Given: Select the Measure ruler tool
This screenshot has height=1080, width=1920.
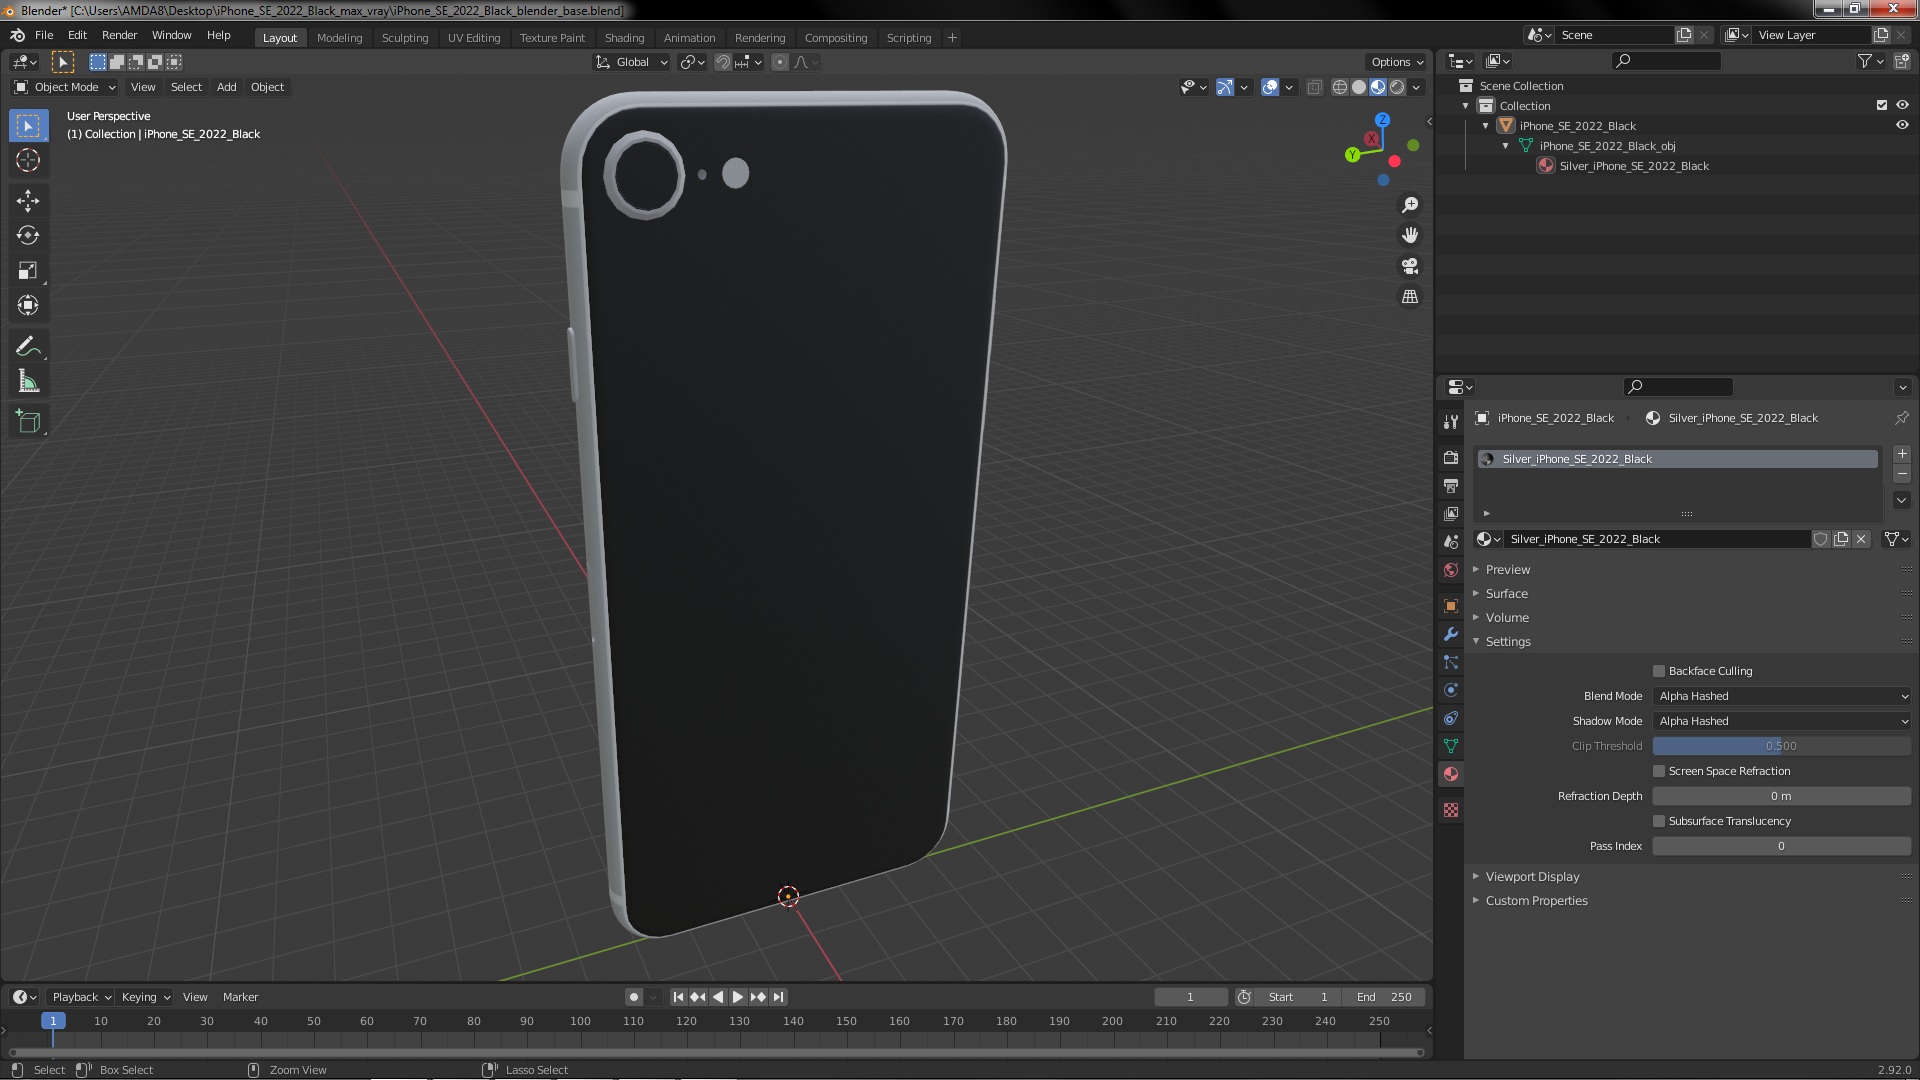Looking at the screenshot, I should coord(28,382).
